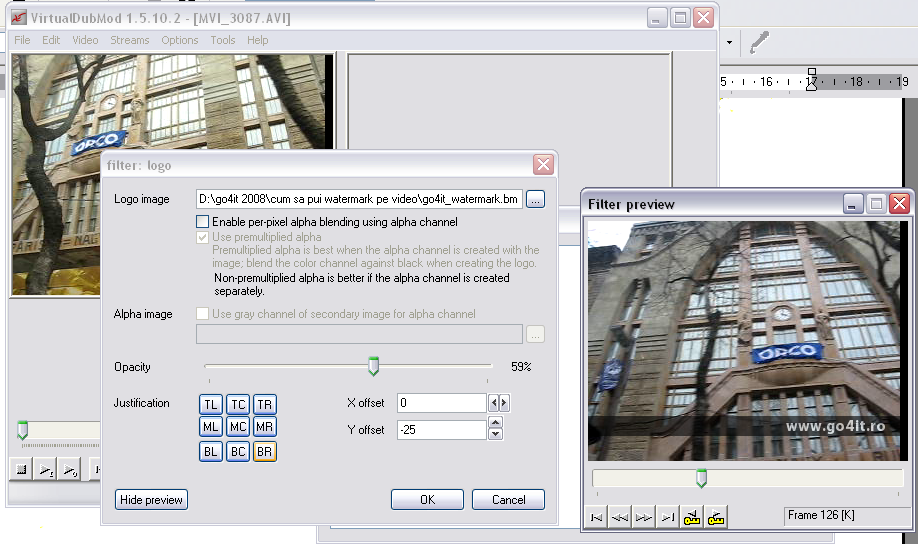Image resolution: width=918 pixels, height=544 pixels.
Task: Go to first frame in Filter preview
Action: click(597, 517)
